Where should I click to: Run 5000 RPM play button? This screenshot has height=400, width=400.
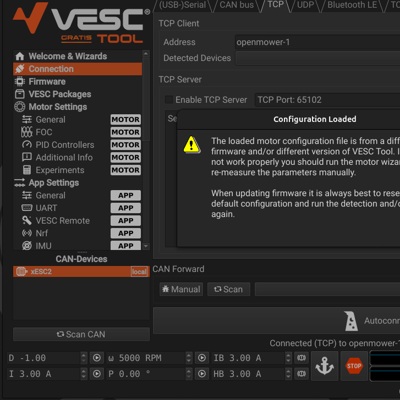pos(202,358)
